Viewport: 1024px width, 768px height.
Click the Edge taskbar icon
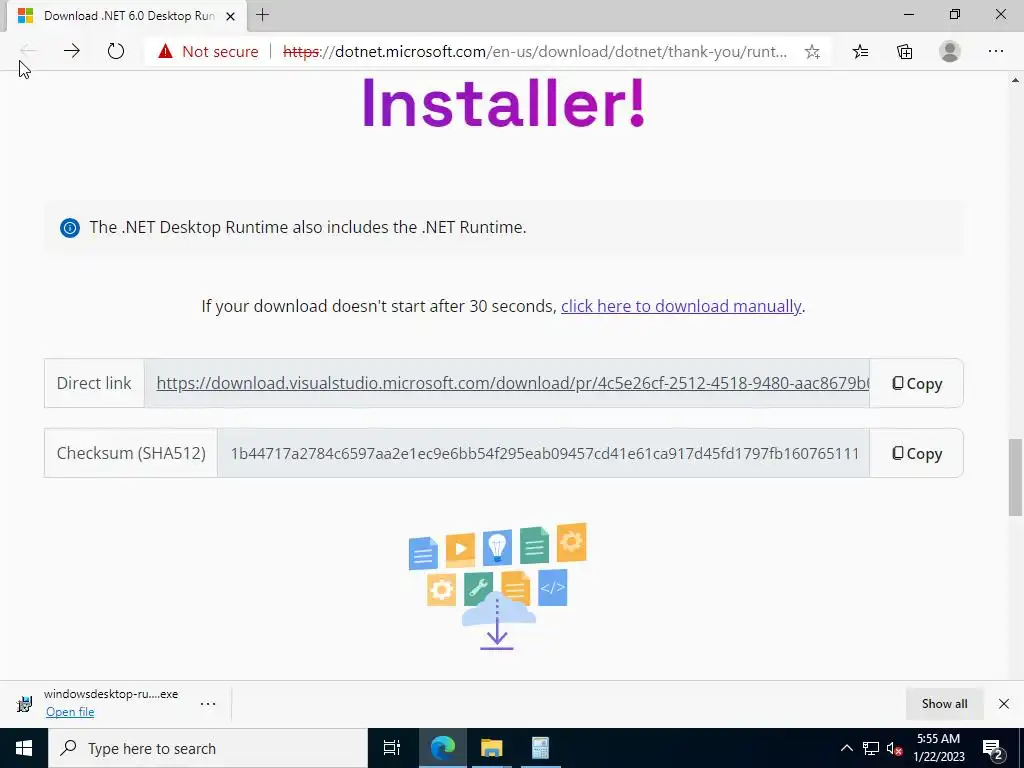(x=442, y=748)
